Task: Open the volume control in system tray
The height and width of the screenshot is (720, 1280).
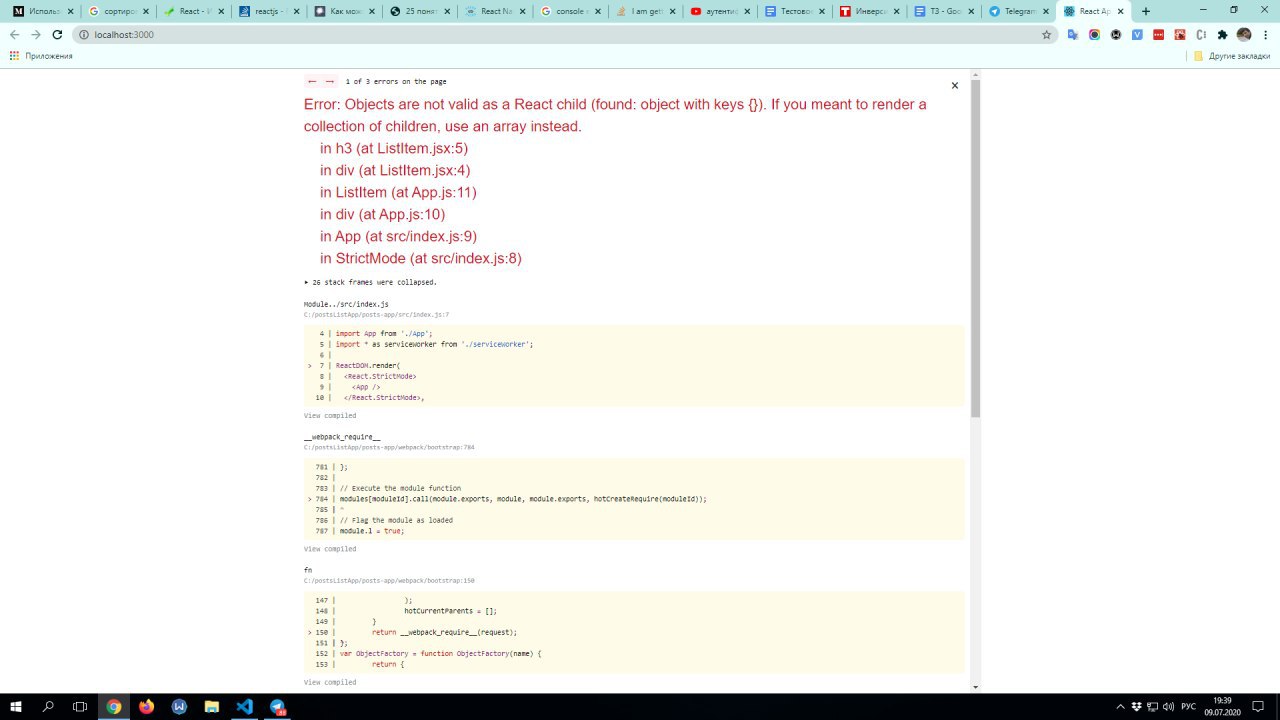Action: [x=1168, y=706]
